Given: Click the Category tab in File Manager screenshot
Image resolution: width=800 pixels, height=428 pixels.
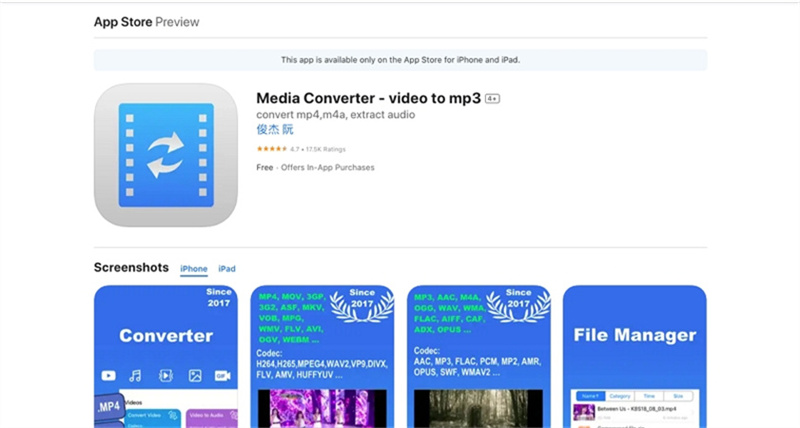Looking at the screenshot, I should (619, 396).
